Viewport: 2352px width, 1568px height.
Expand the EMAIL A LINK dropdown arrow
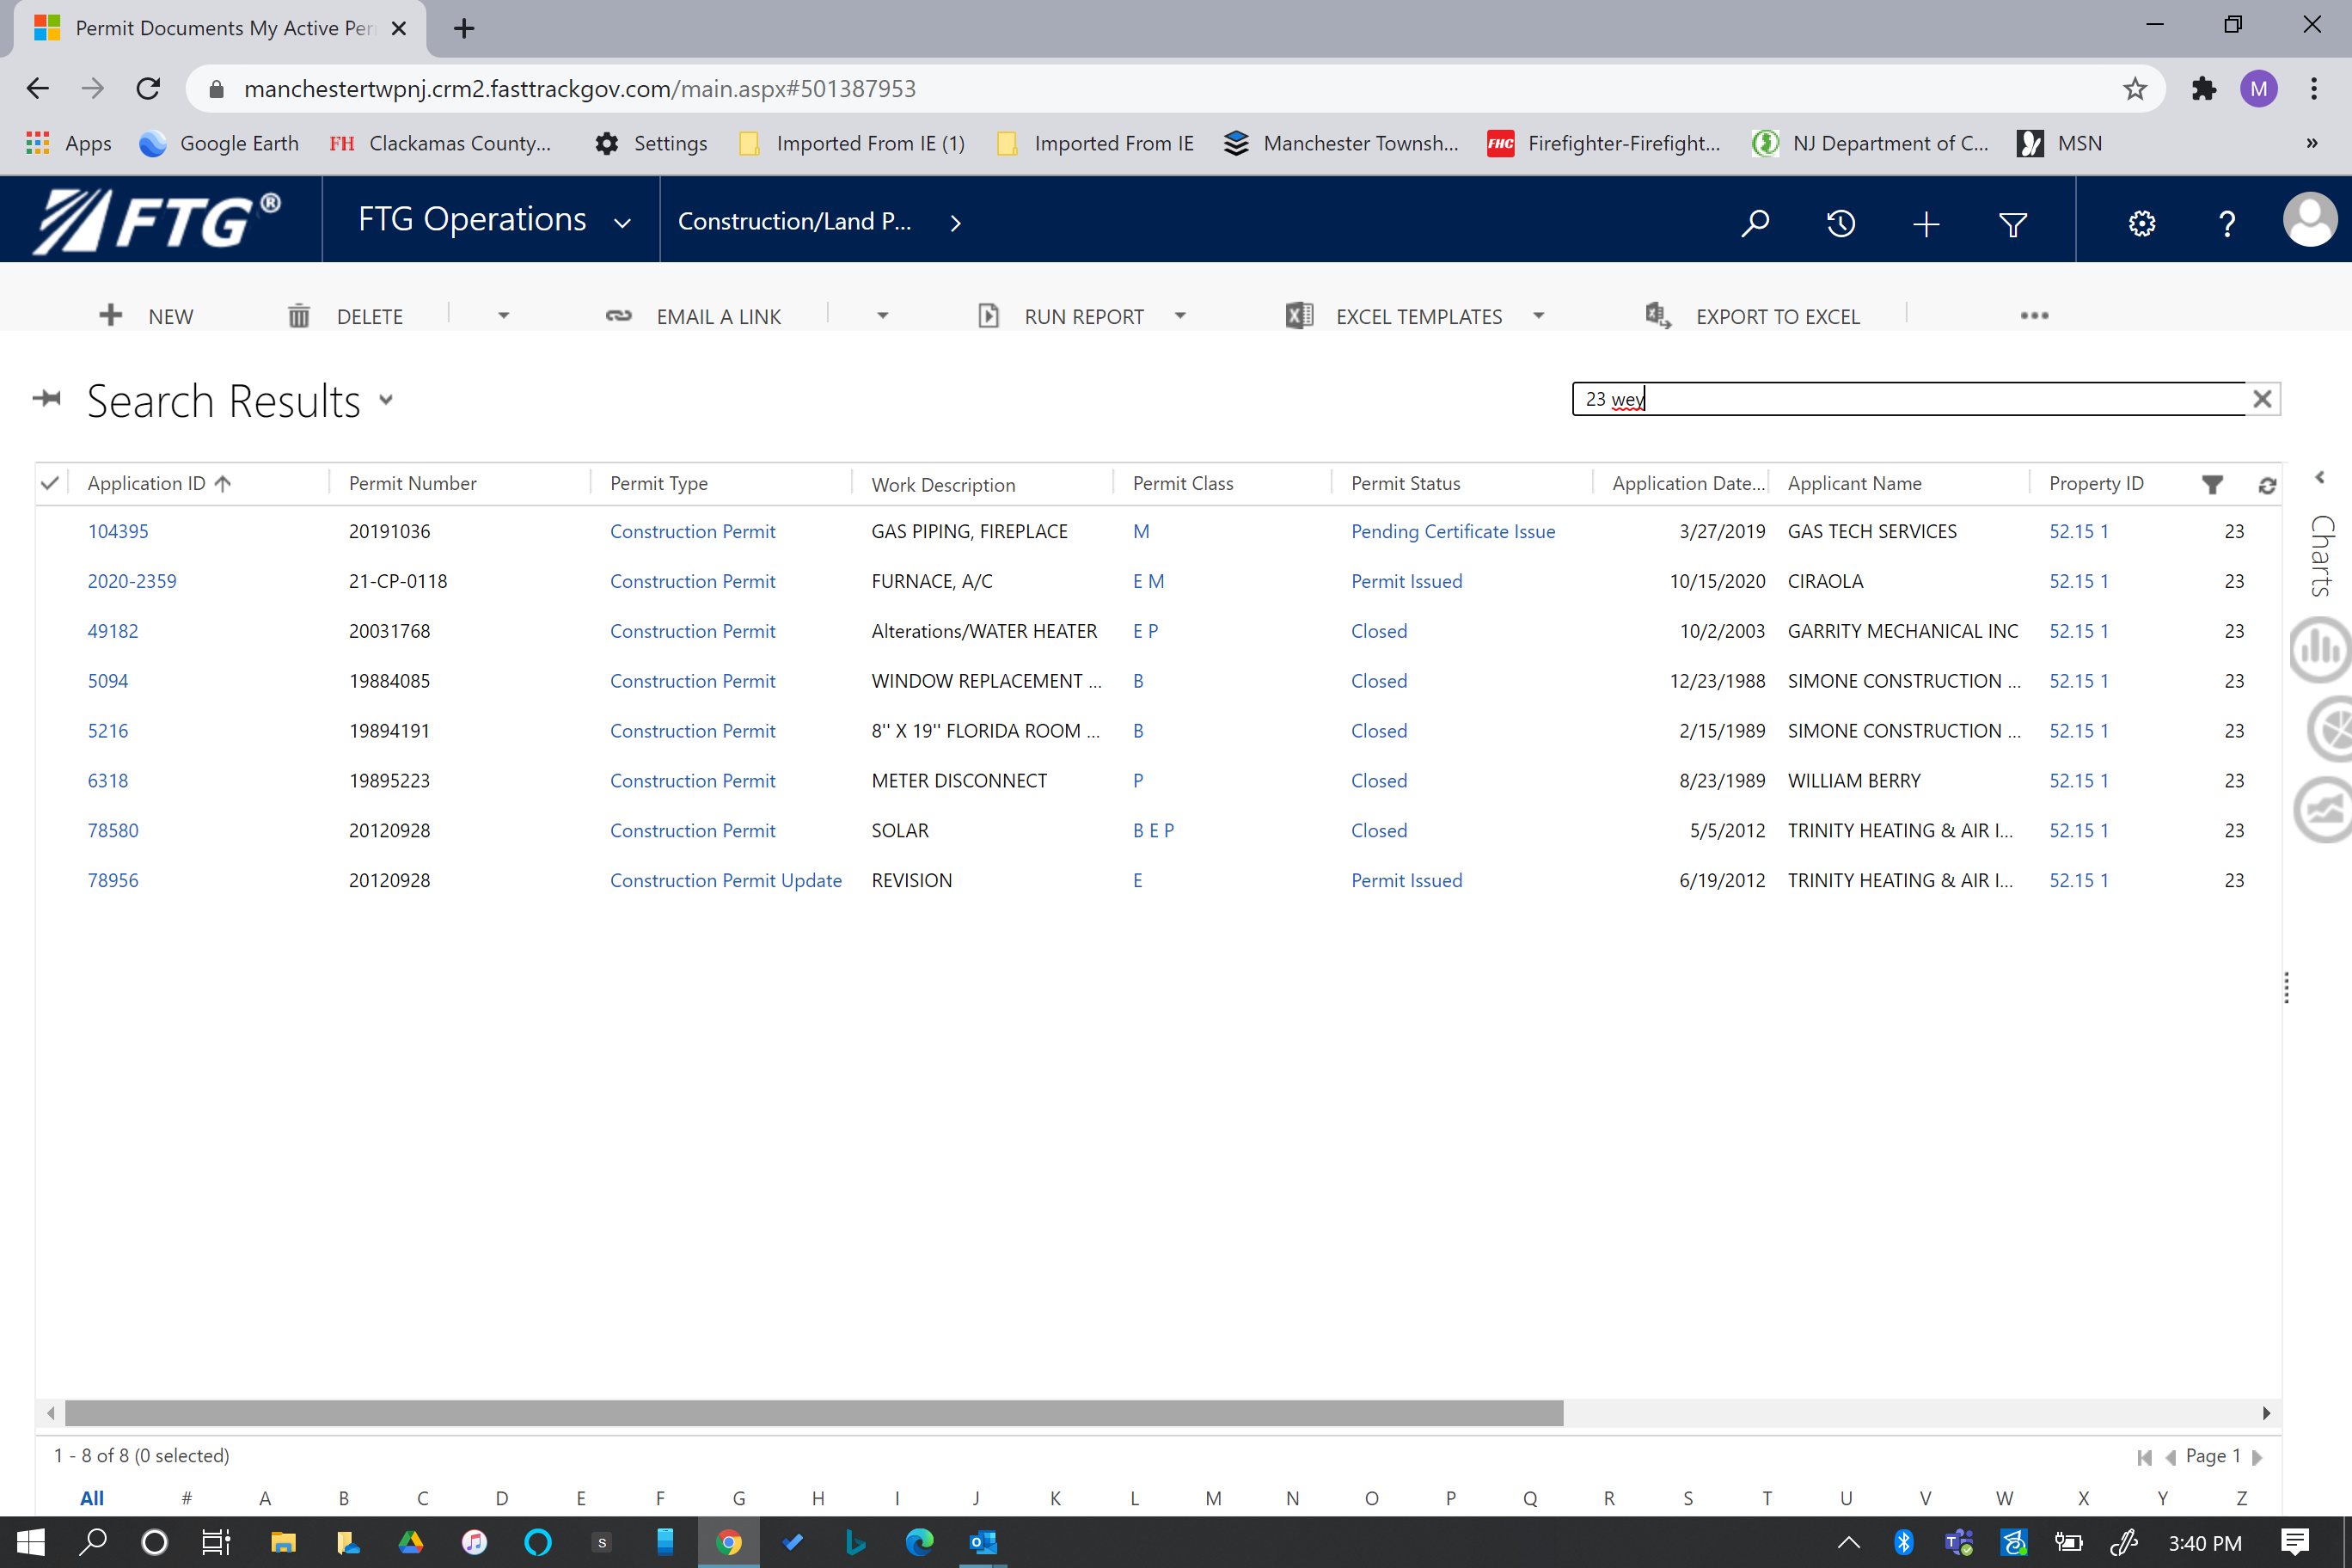(882, 316)
